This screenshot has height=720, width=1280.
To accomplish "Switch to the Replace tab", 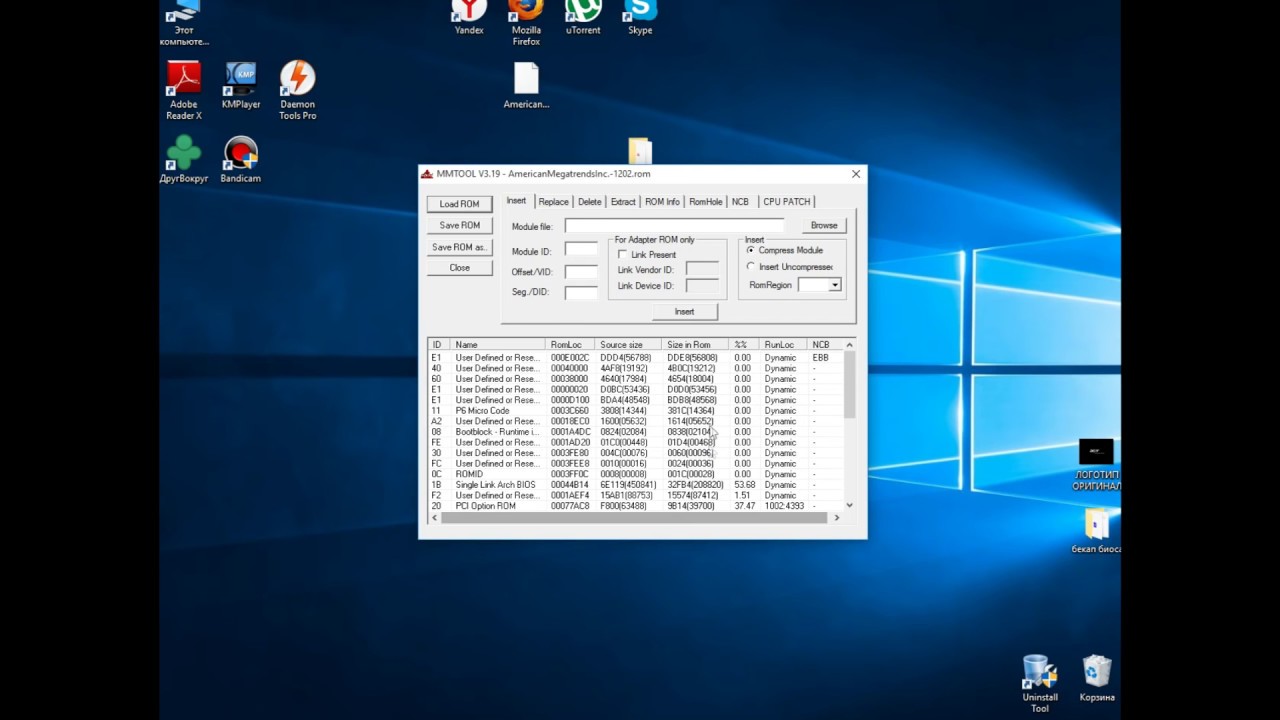I will point(553,202).
